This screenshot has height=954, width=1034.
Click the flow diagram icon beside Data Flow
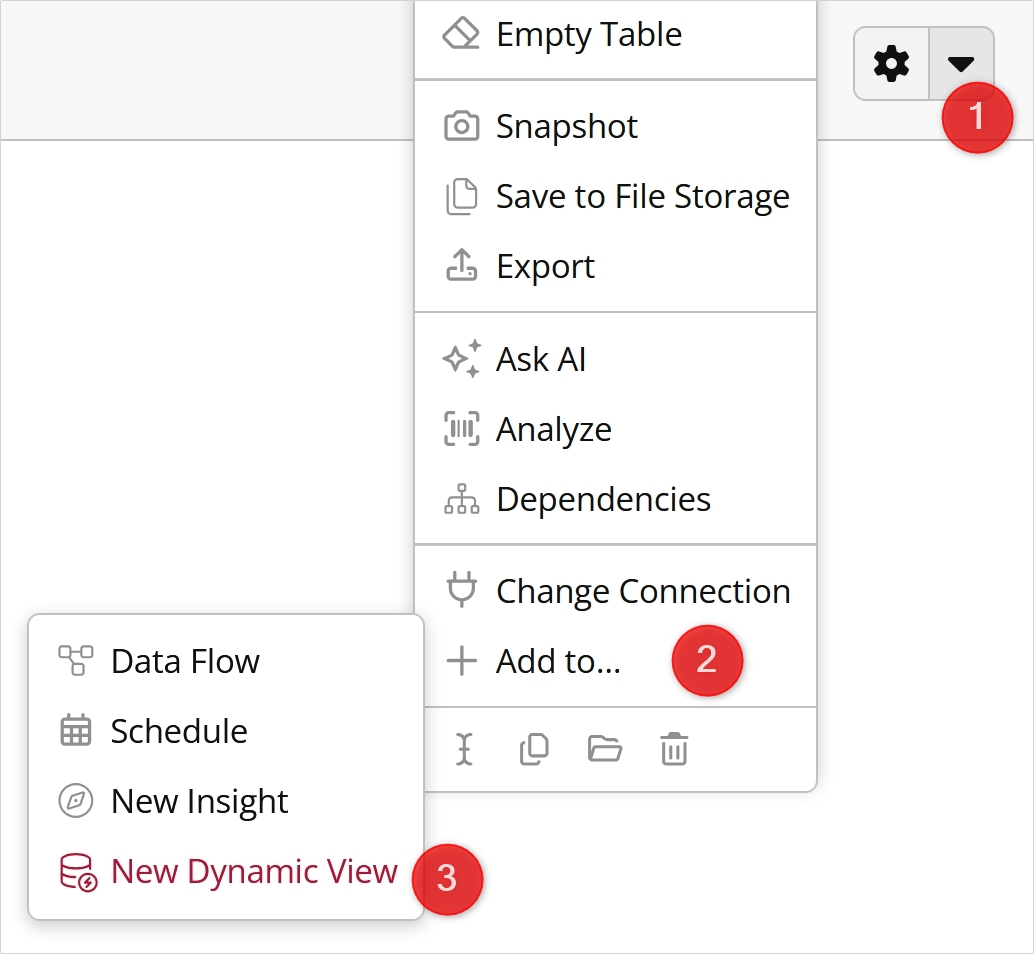coord(76,661)
